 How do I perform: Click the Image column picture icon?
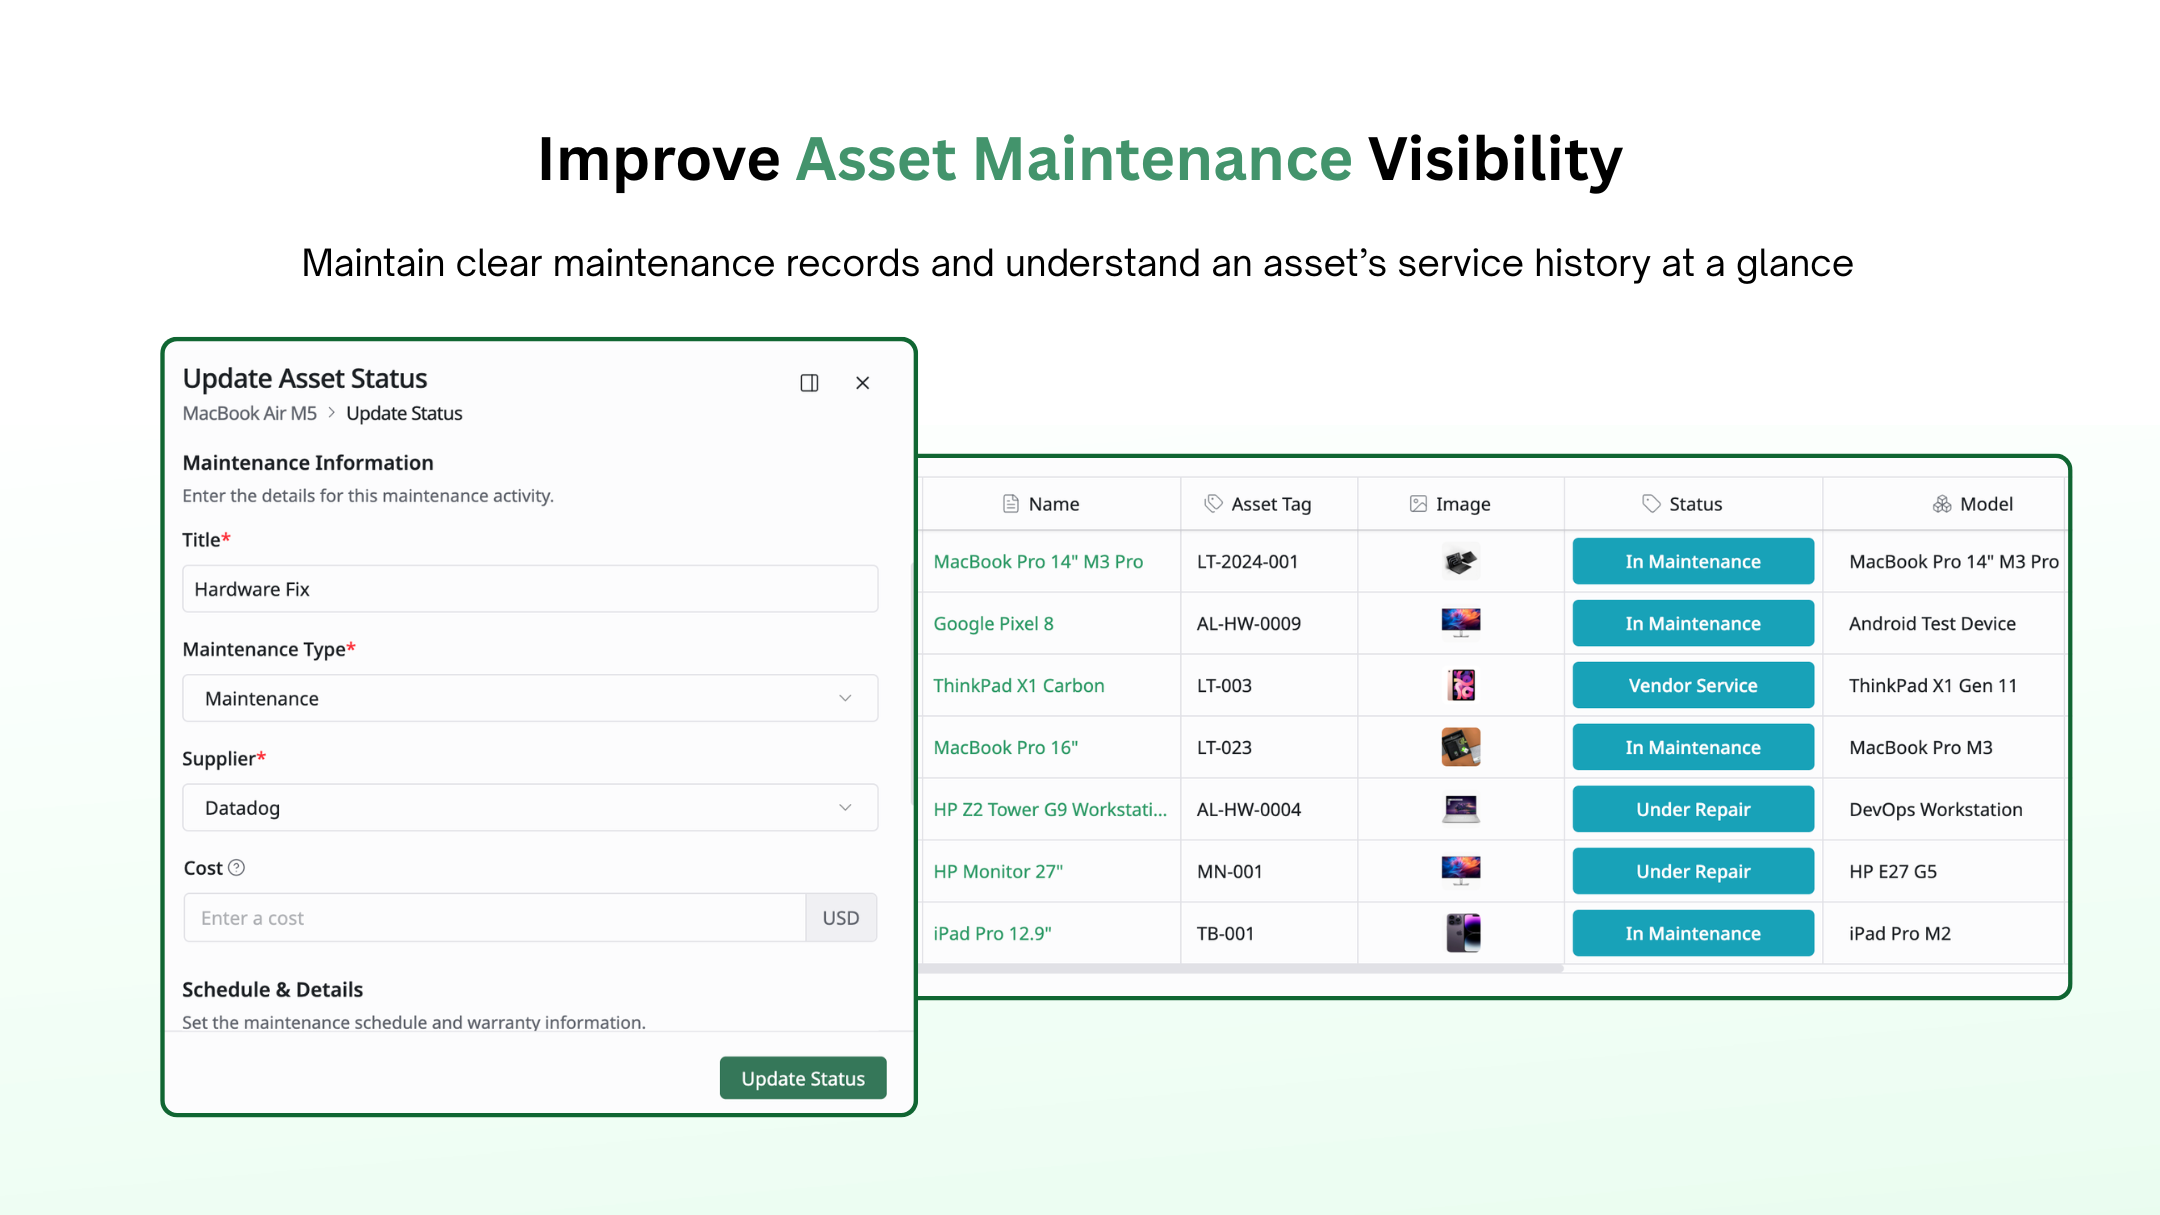1418,504
